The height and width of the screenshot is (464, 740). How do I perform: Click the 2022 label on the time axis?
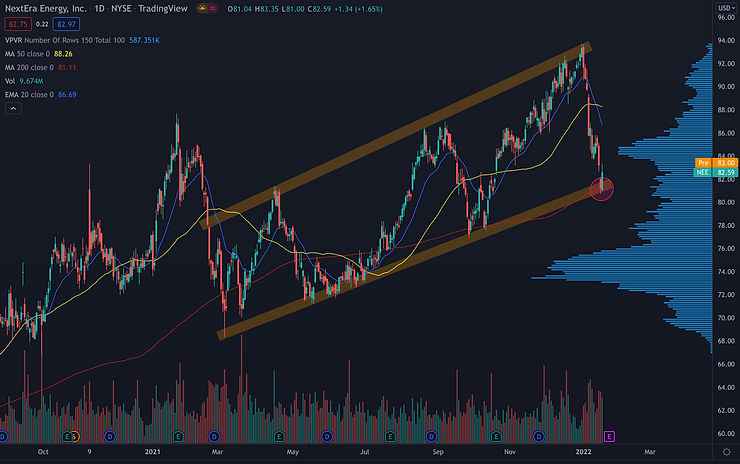point(583,452)
